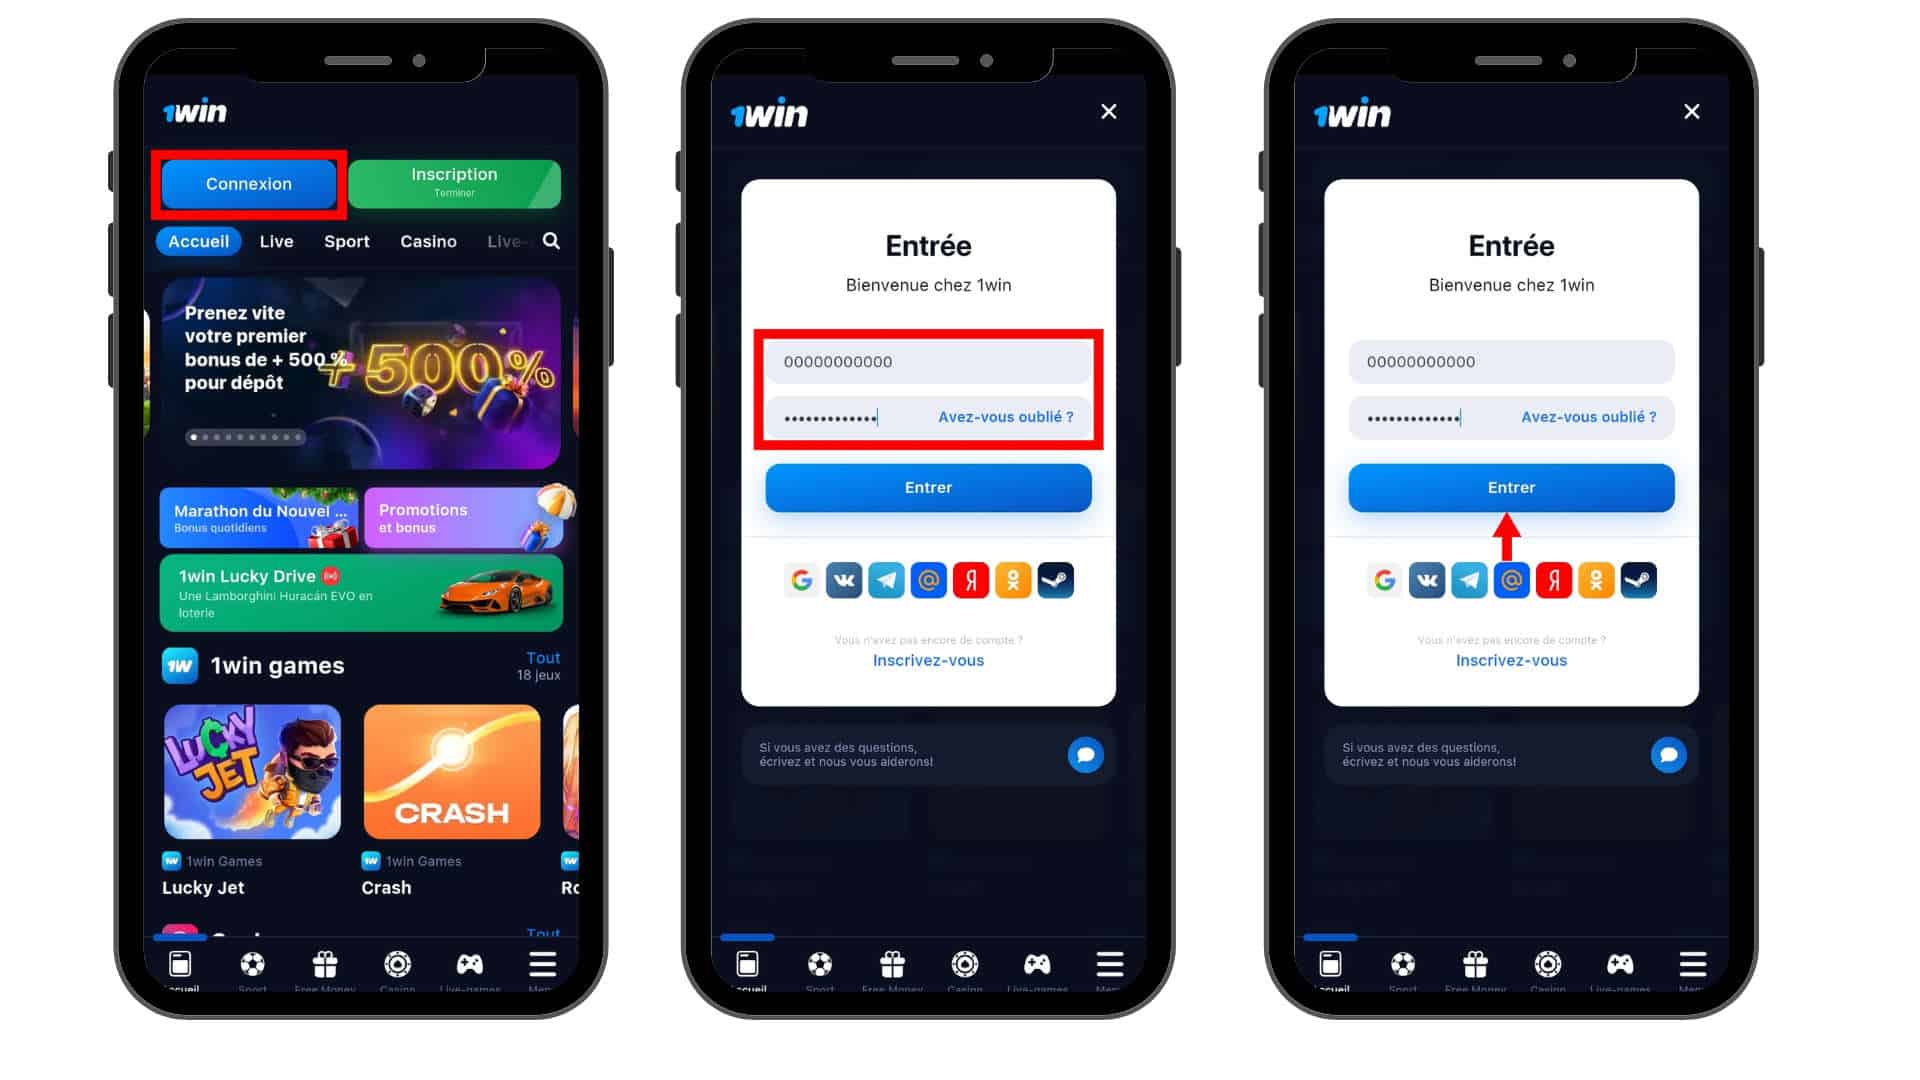Click the phone number input field
This screenshot has height=1080, width=1920.
(927, 360)
